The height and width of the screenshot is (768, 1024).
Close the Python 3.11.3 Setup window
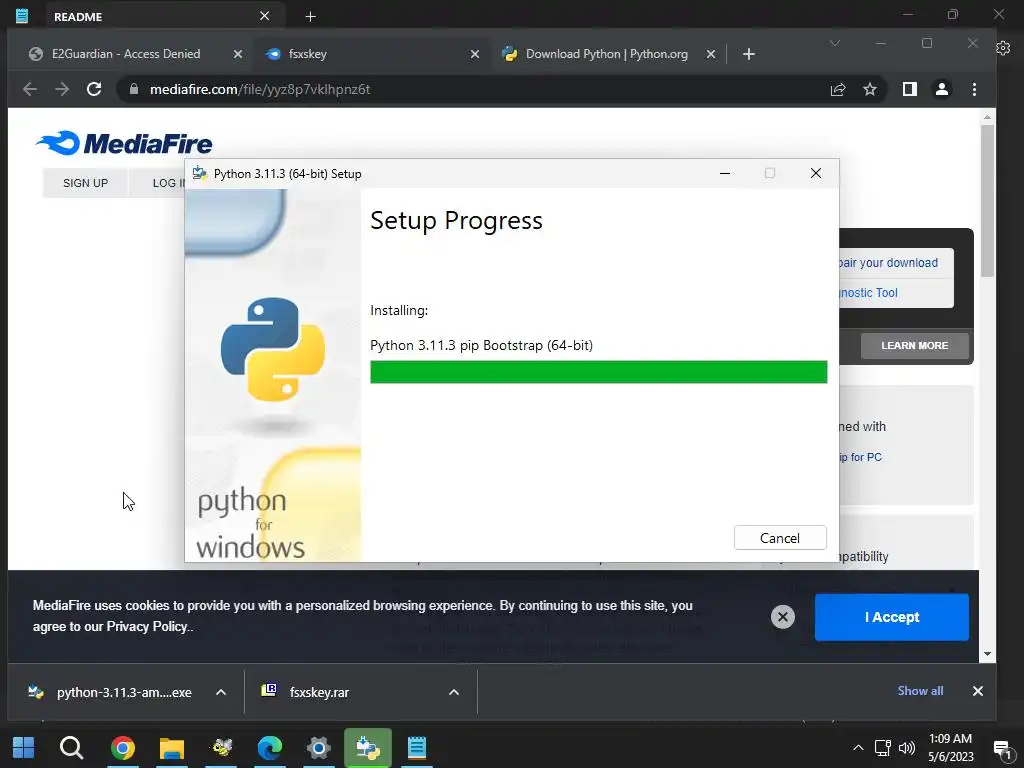[816, 173]
